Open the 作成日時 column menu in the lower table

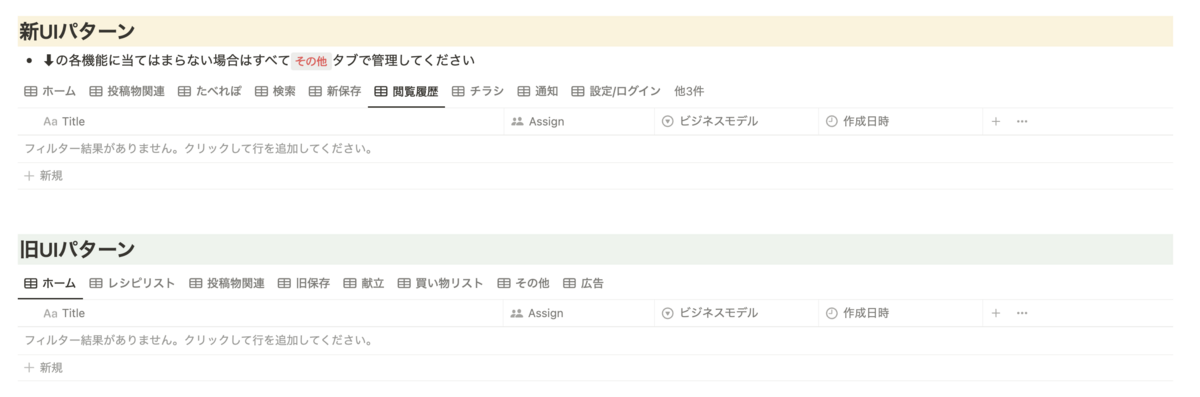901,313
